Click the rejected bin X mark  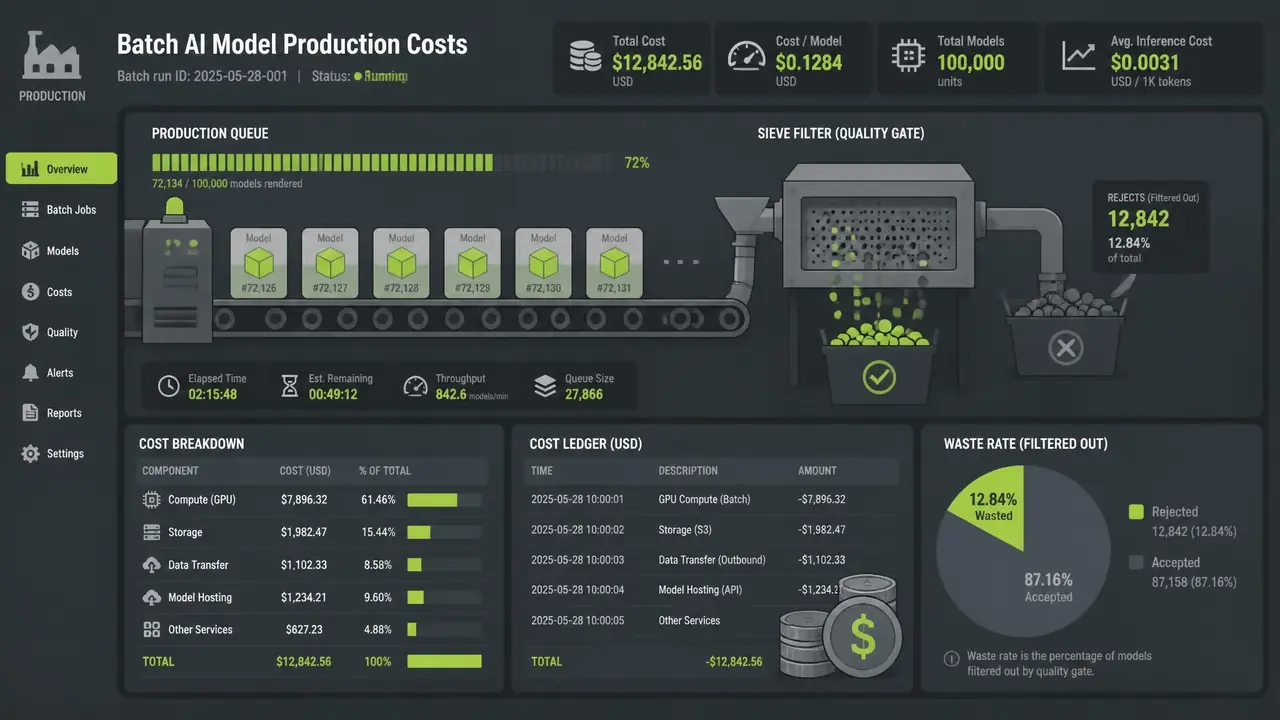coord(1065,348)
